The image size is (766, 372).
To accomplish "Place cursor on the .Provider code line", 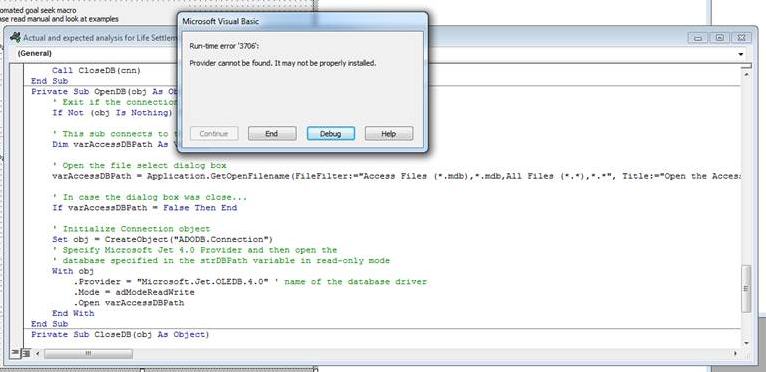I will (x=250, y=282).
